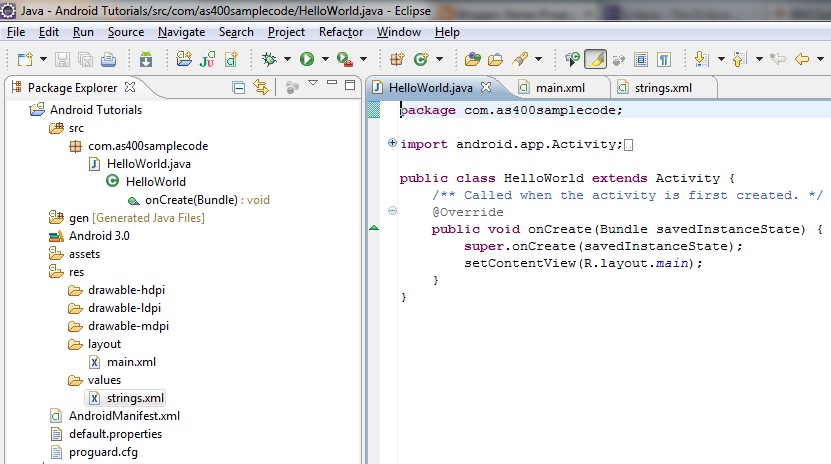Click the New Android Project icon

tap(184, 59)
